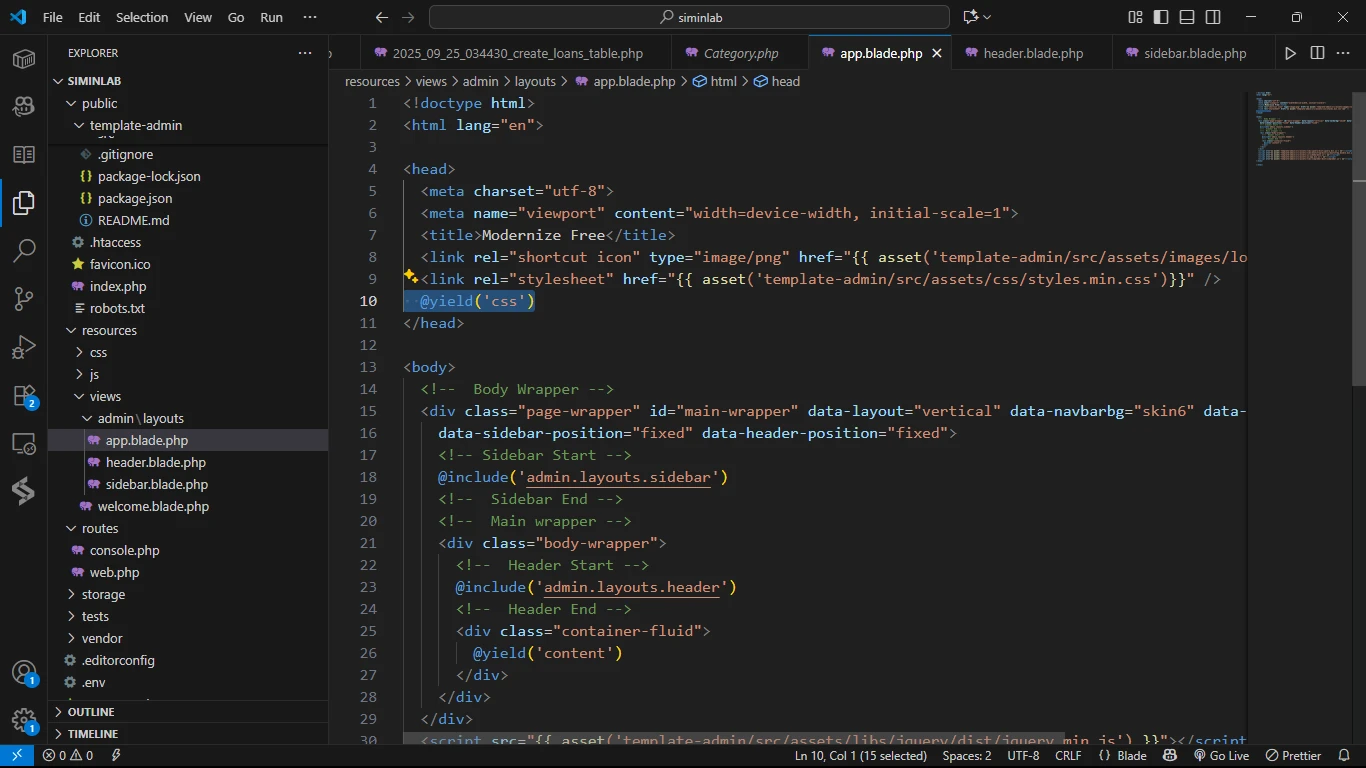Click Go Live in status bar
This screenshot has height=768, width=1366.
(x=1221, y=756)
